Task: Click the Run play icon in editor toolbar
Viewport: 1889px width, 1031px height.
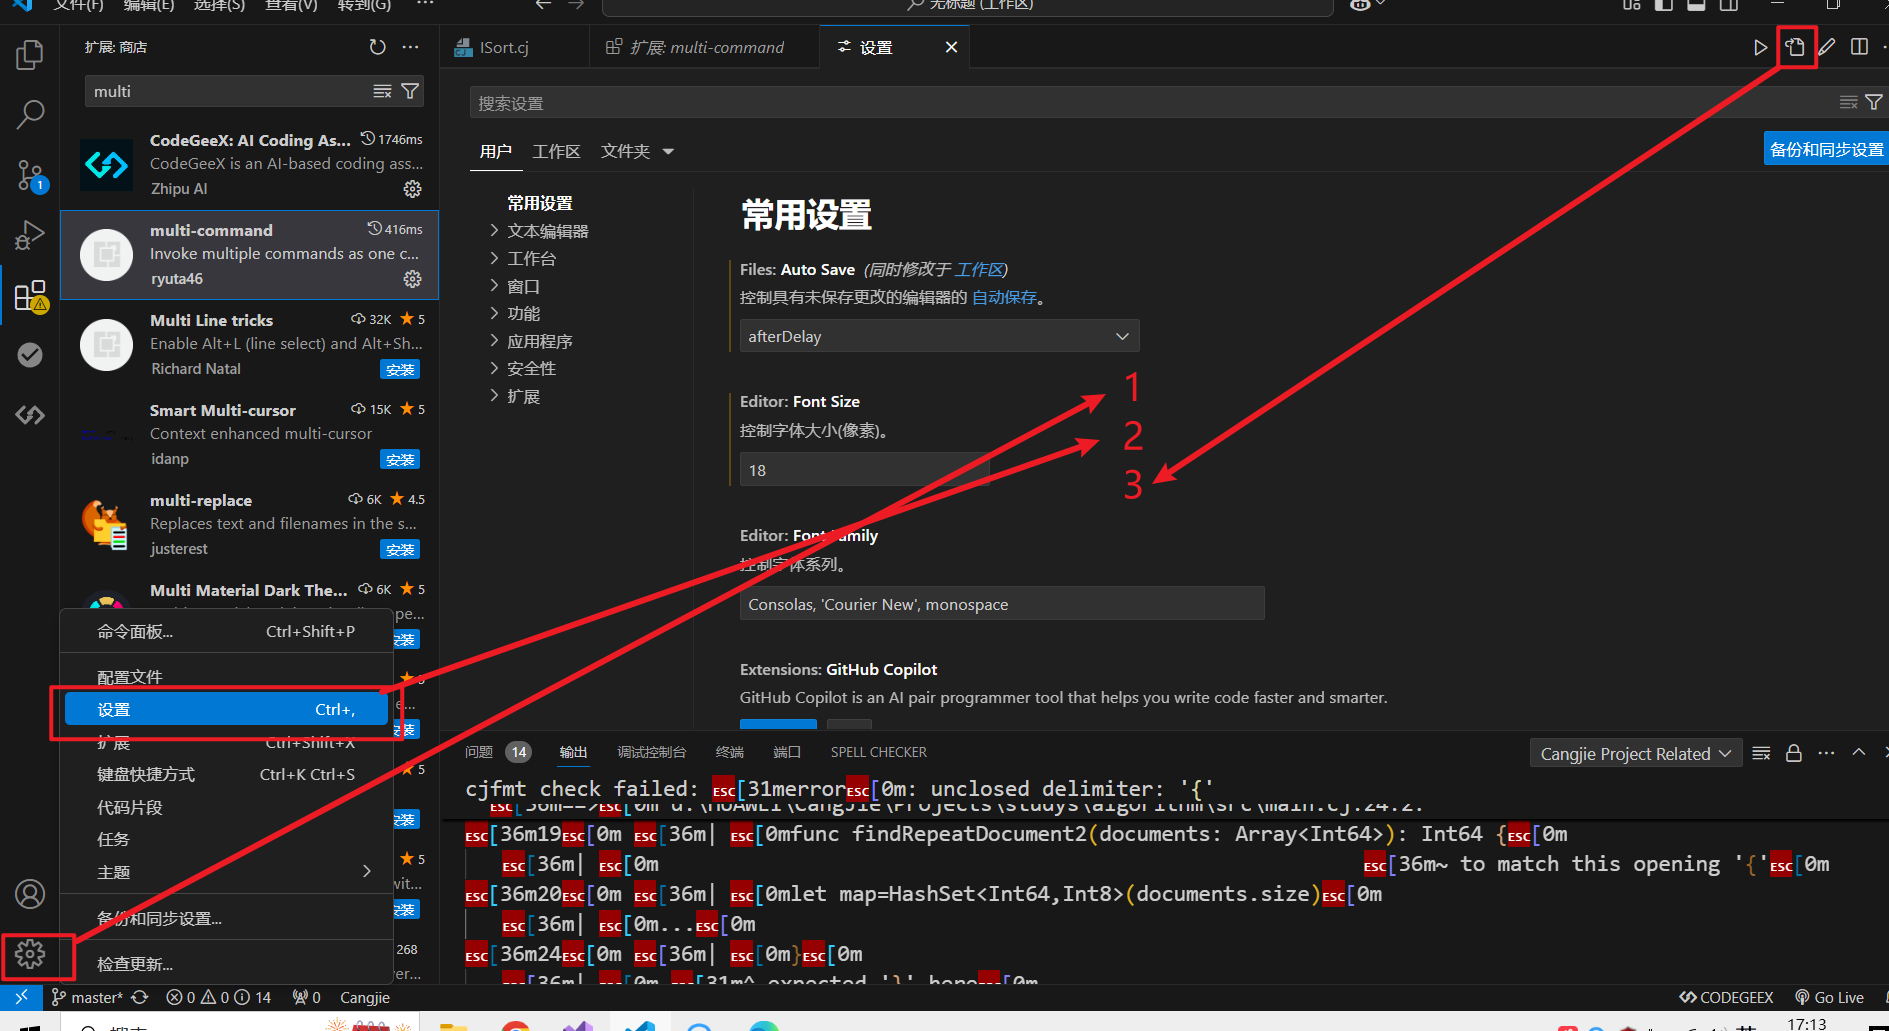Action: [1760, 47]
